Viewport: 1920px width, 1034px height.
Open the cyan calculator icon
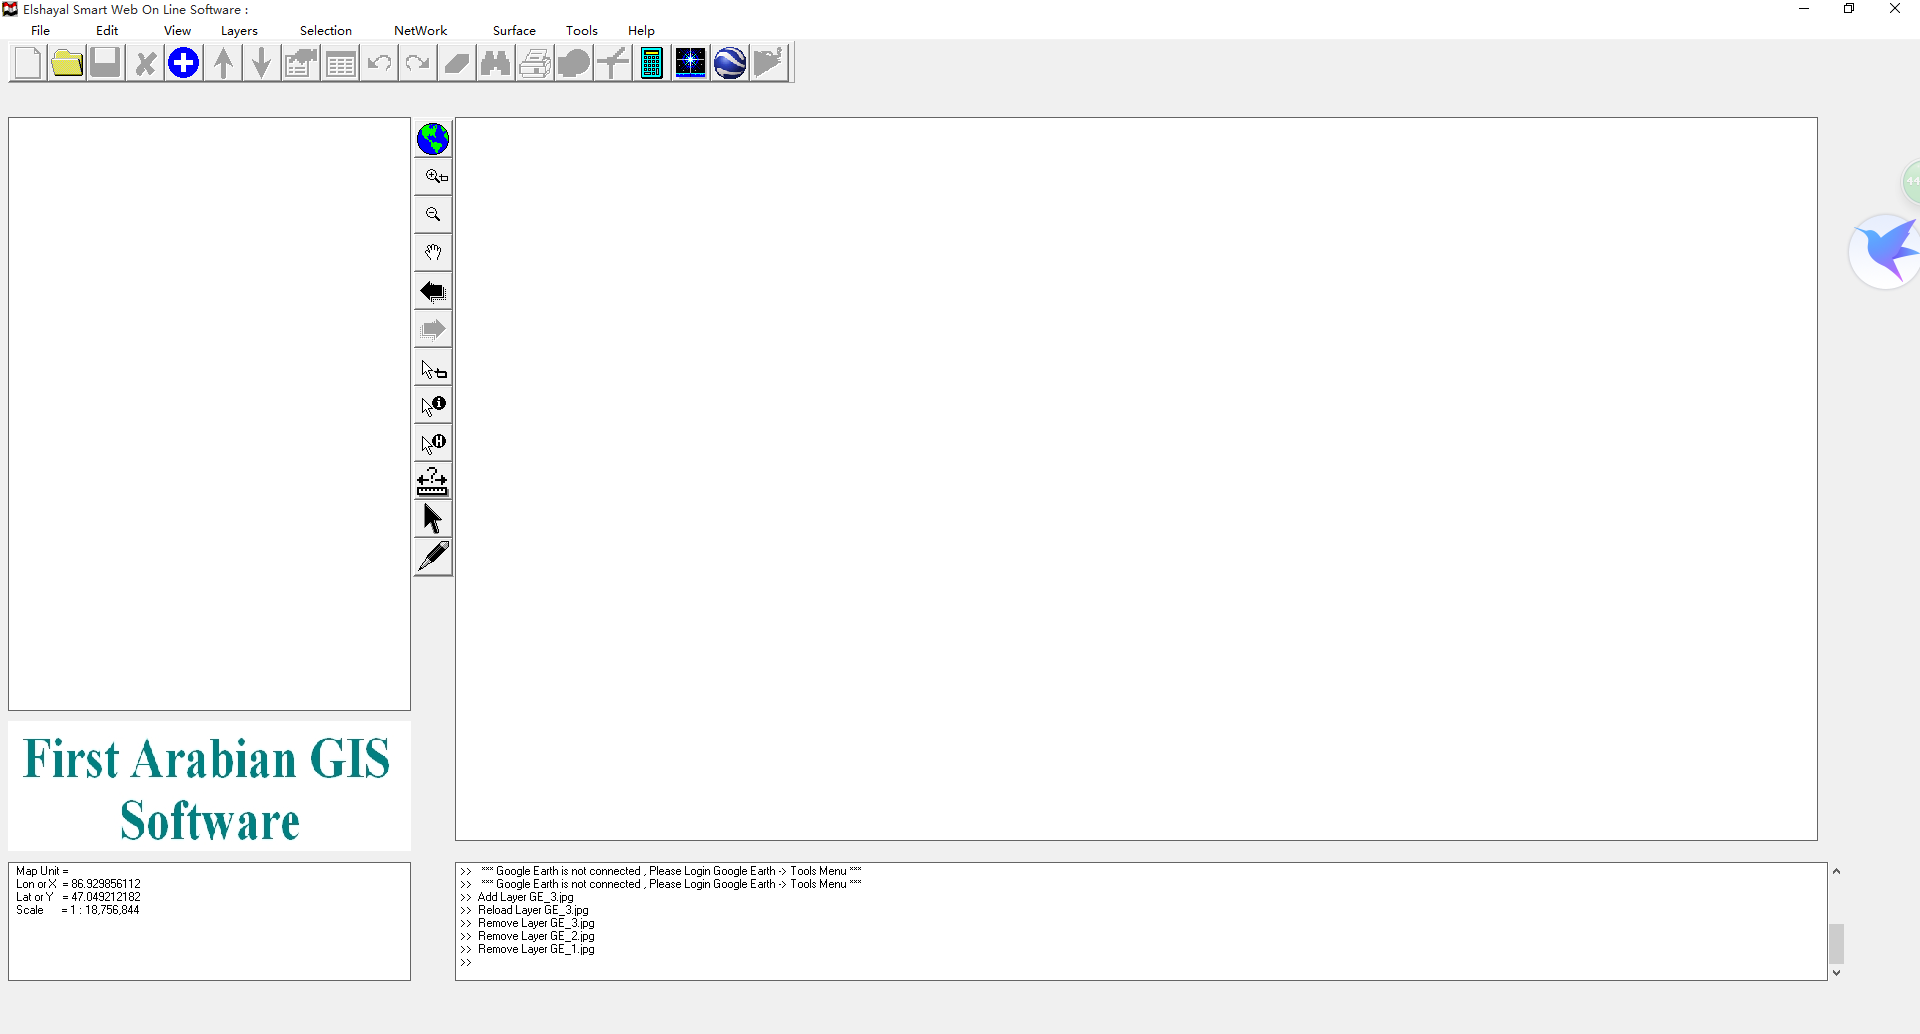click(652, 63)
